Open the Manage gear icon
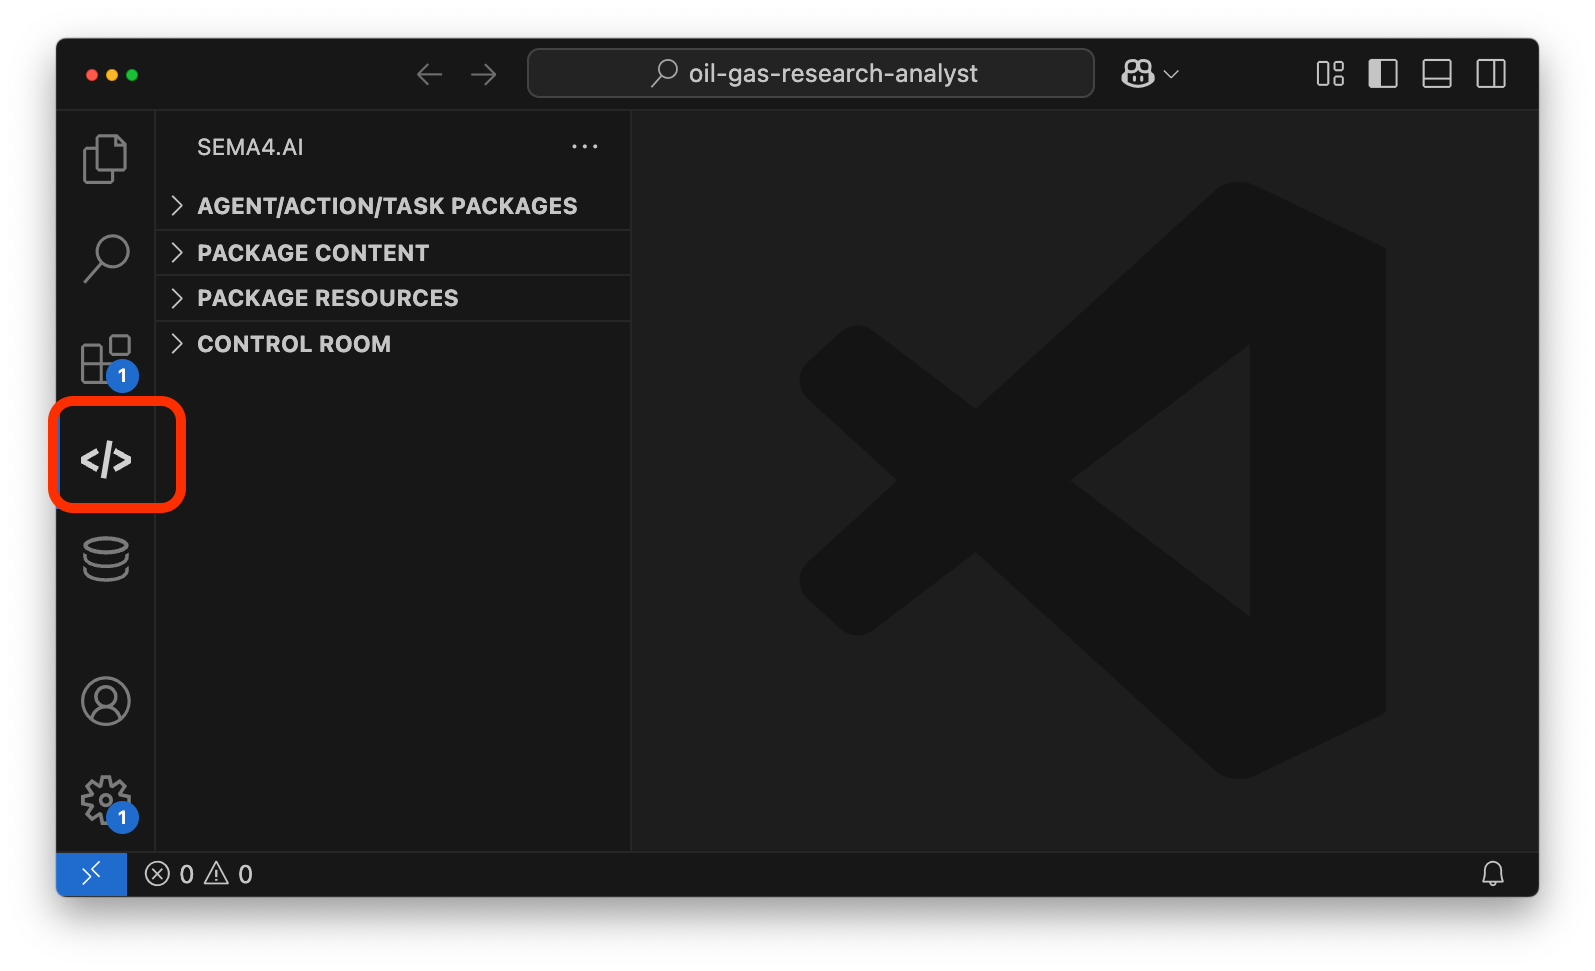The image size is (1595, 971). [108, 803]
